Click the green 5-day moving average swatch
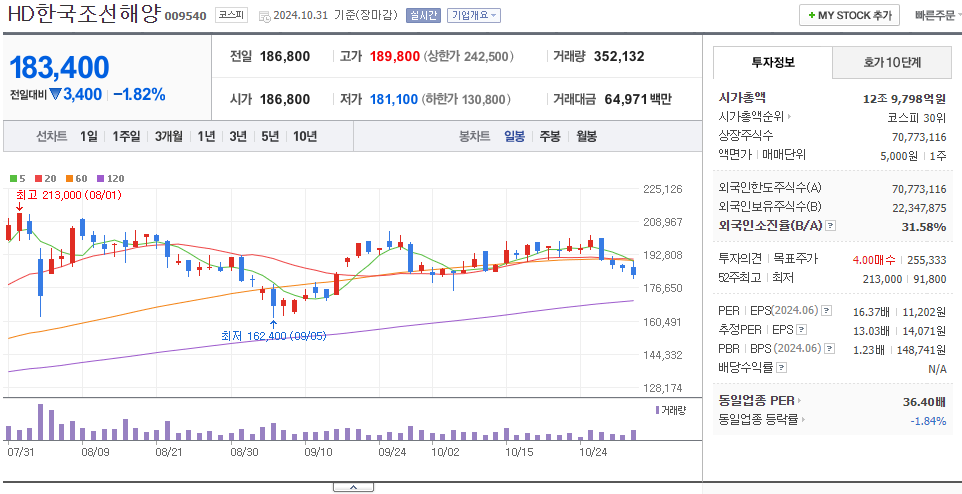This screenshot has height=494, width=962. click(x=13, y=179)
